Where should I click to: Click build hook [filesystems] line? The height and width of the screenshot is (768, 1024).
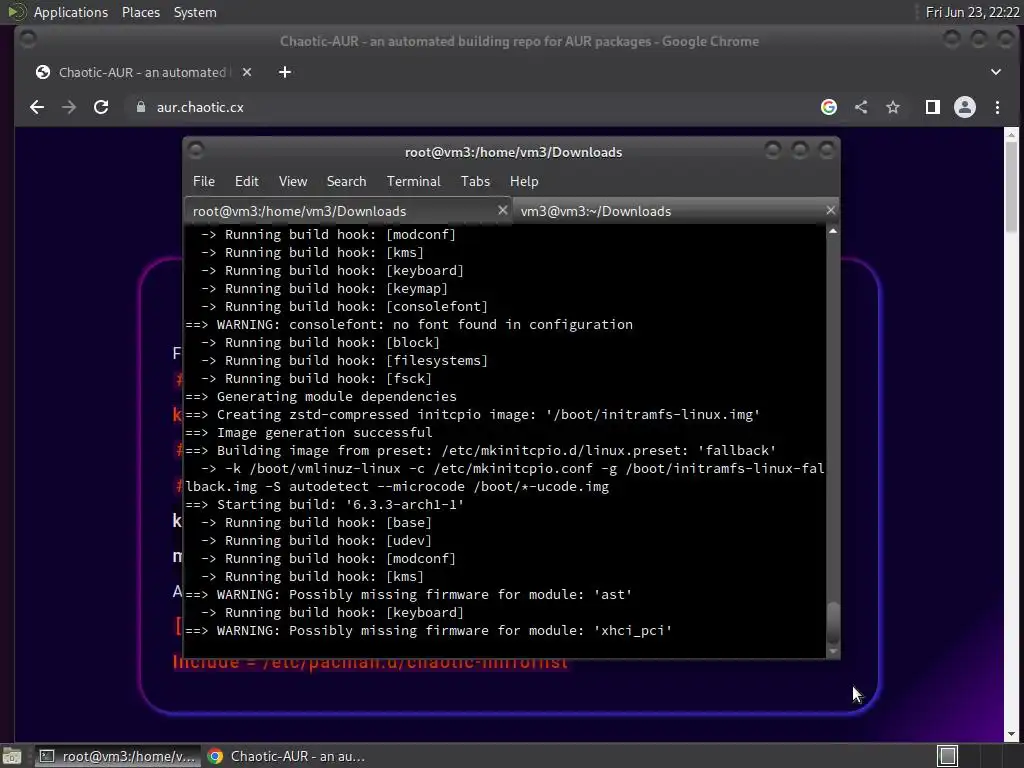344,360
